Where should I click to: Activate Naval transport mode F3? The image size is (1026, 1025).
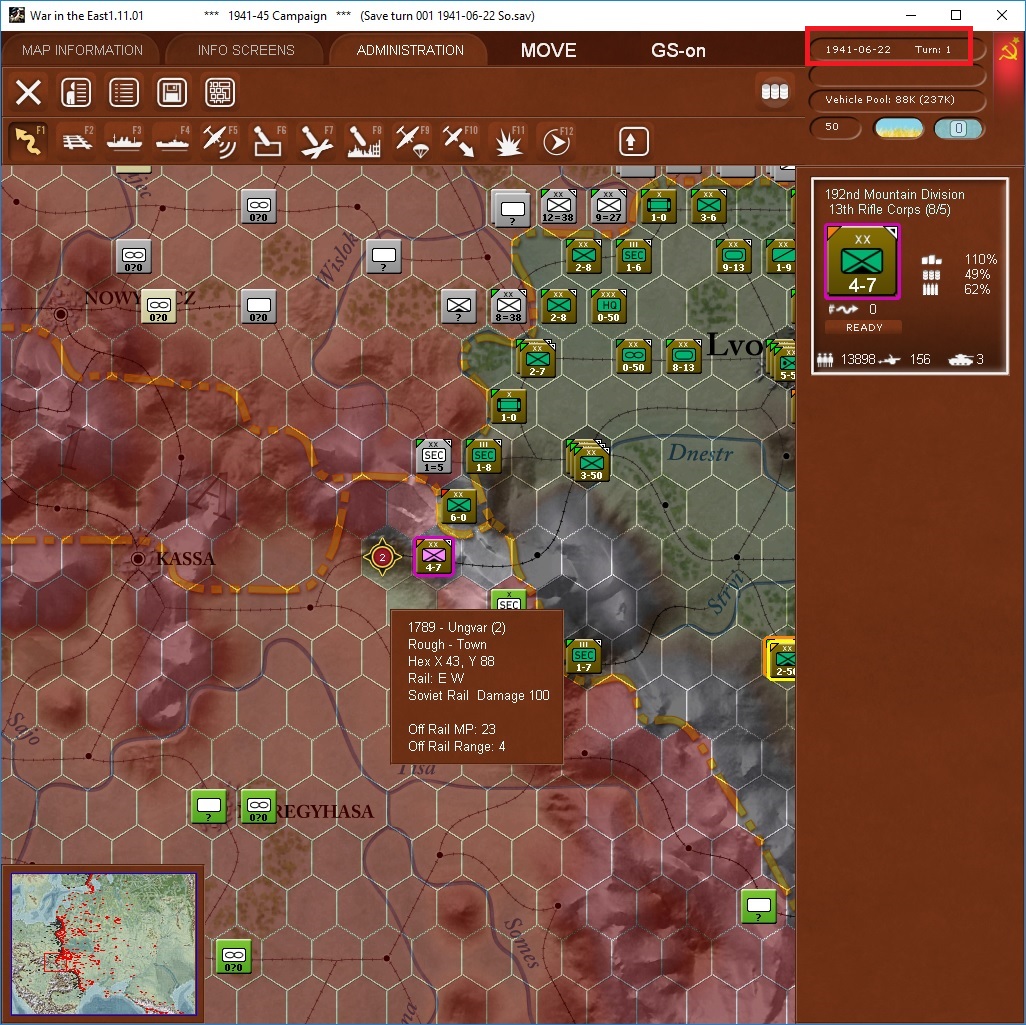(124, 141)
